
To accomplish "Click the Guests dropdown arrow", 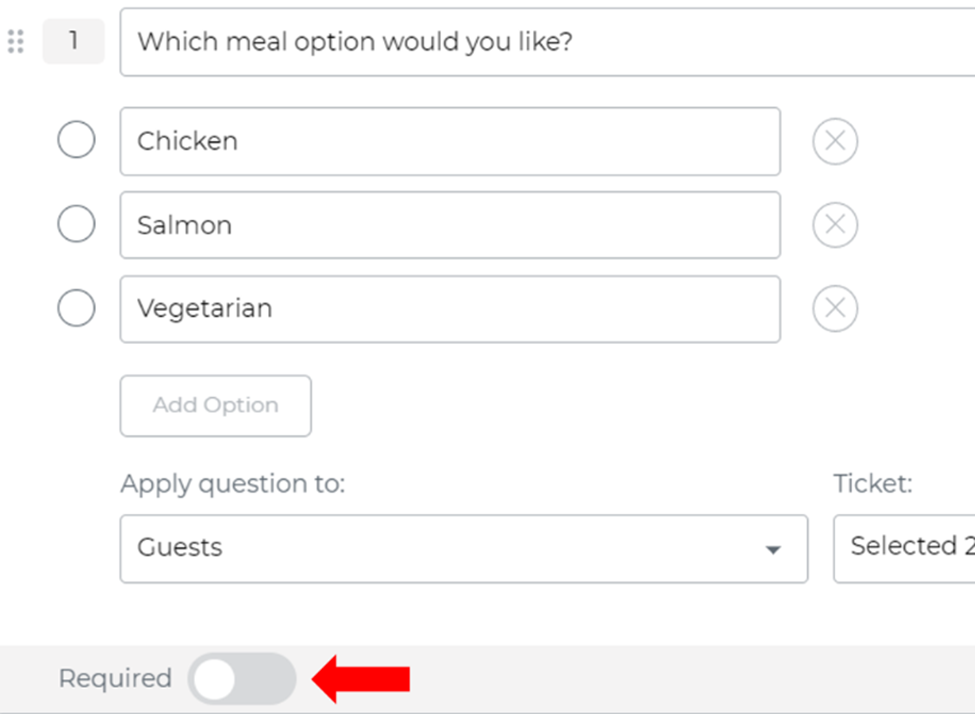I will click(772, 549).
